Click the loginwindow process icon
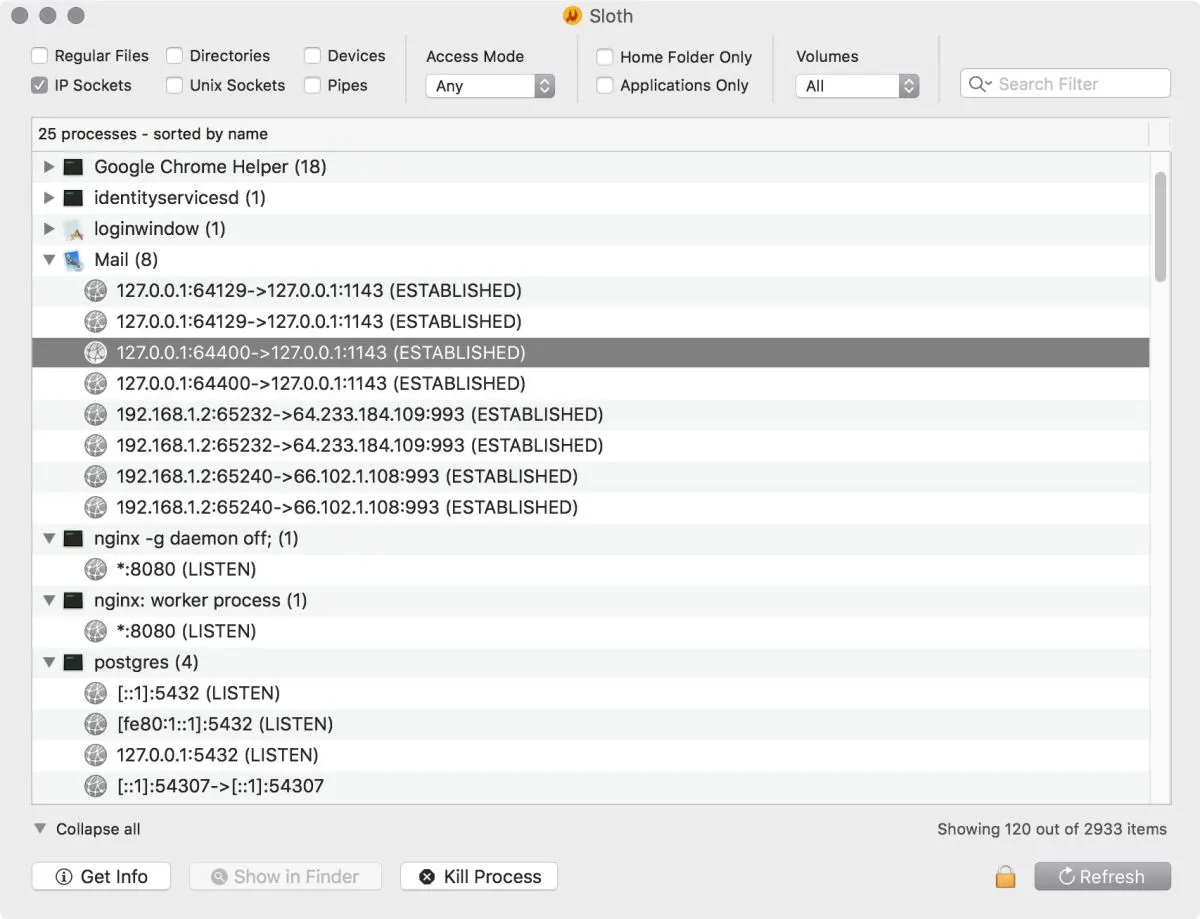The height and width of the screenshot is (919, 1200). click(73, 229)
